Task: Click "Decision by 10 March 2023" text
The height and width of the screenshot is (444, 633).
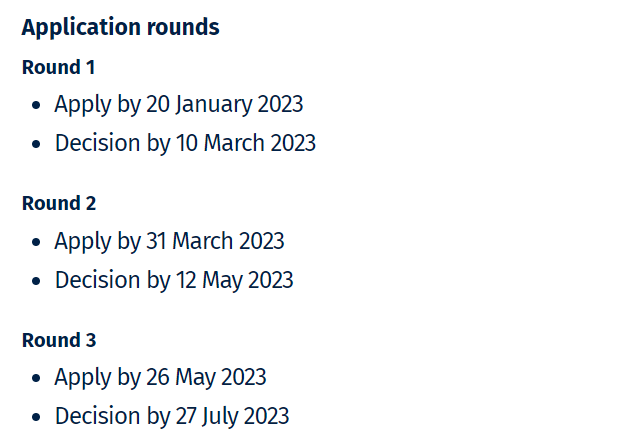Action: pyautogui.click(x=185, y=143)
